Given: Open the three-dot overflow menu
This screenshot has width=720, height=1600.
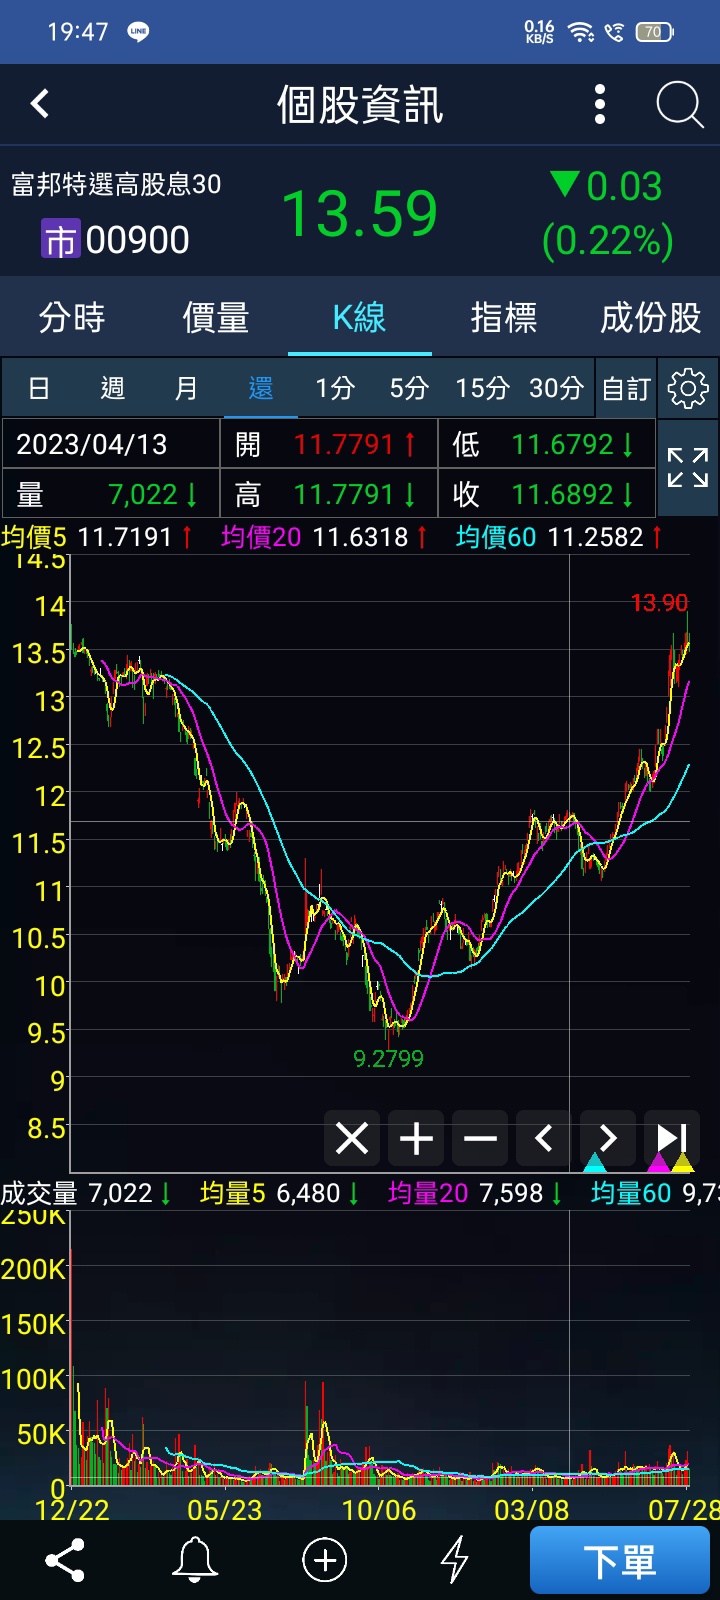Looking at the screenshot, I should (x=600, y=104).
